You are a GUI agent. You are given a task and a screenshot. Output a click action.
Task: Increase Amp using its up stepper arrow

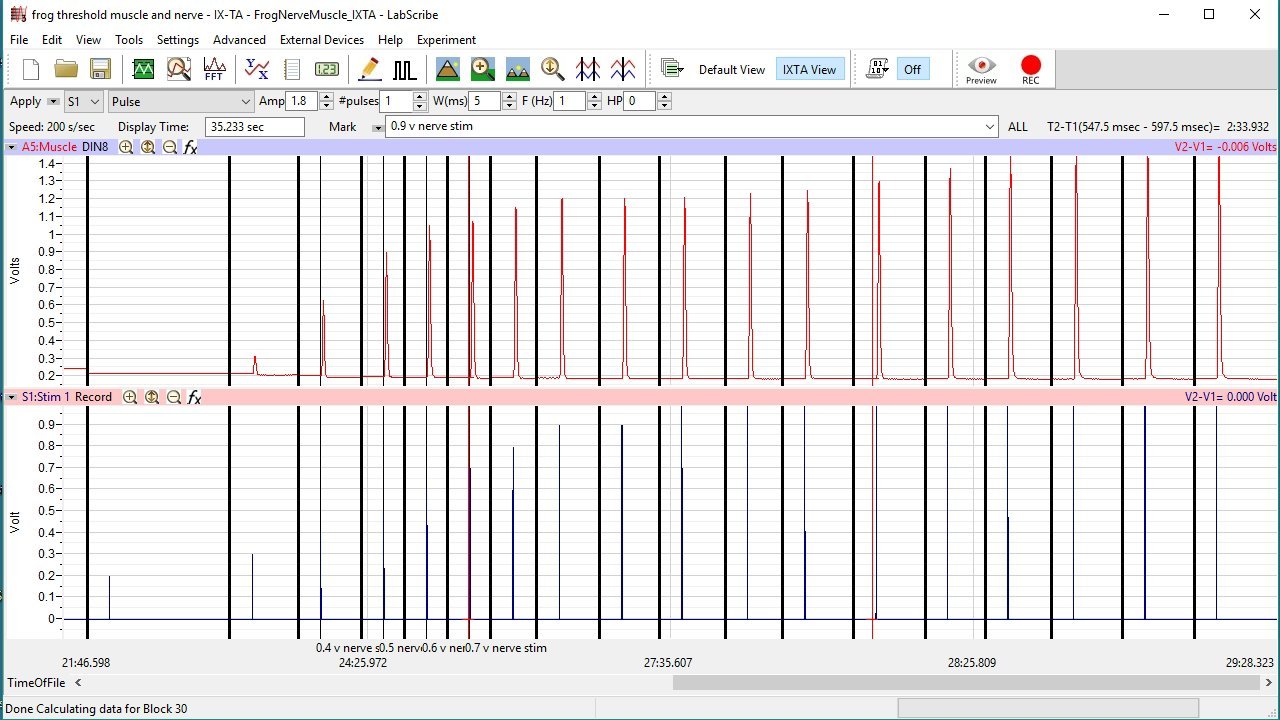(x=328, y=96)
